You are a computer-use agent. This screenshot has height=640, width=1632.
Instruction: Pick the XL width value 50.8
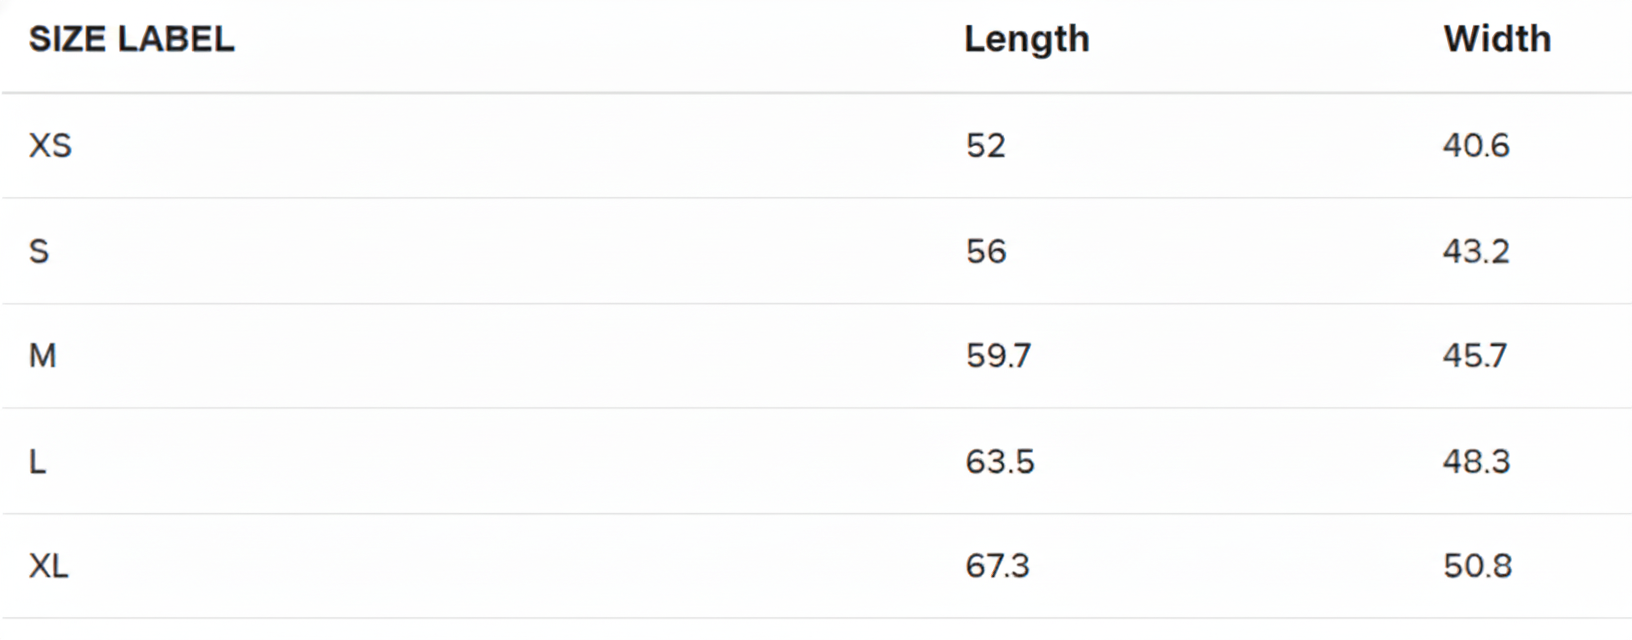coord(1476,567)
